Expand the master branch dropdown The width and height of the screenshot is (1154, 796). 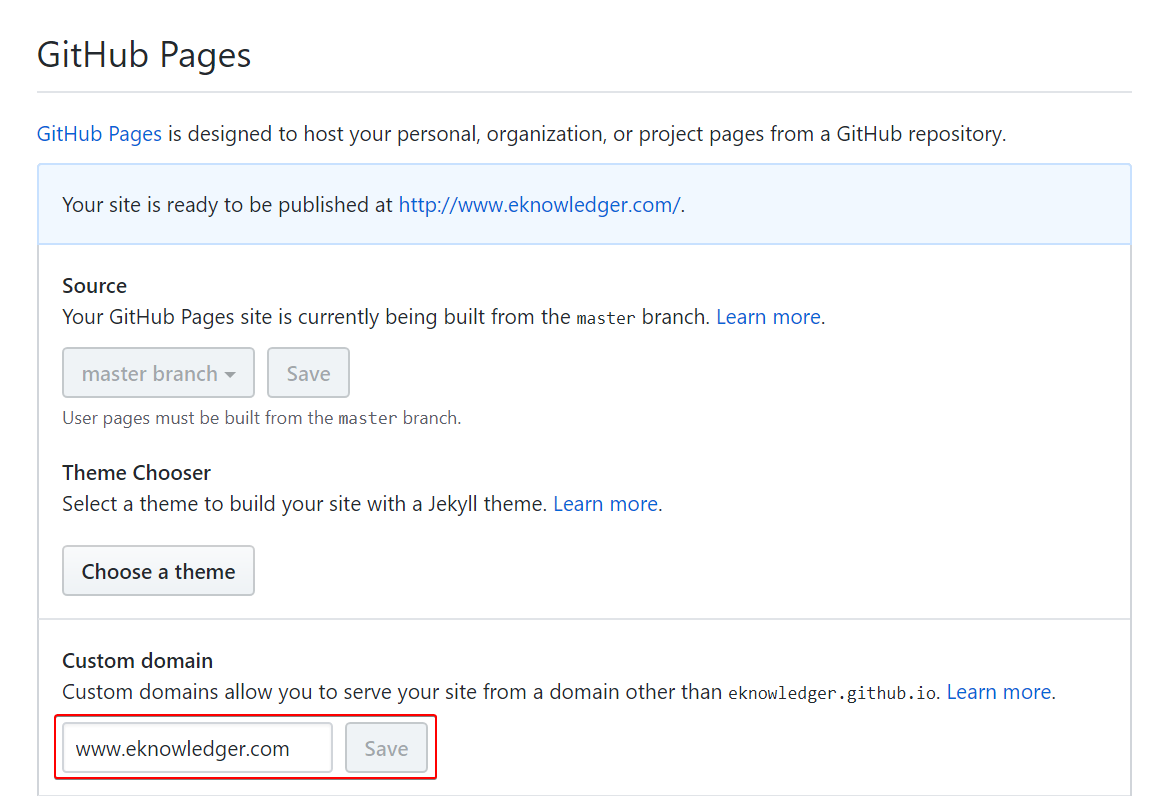pyautogui.click(x=158, y=373)
